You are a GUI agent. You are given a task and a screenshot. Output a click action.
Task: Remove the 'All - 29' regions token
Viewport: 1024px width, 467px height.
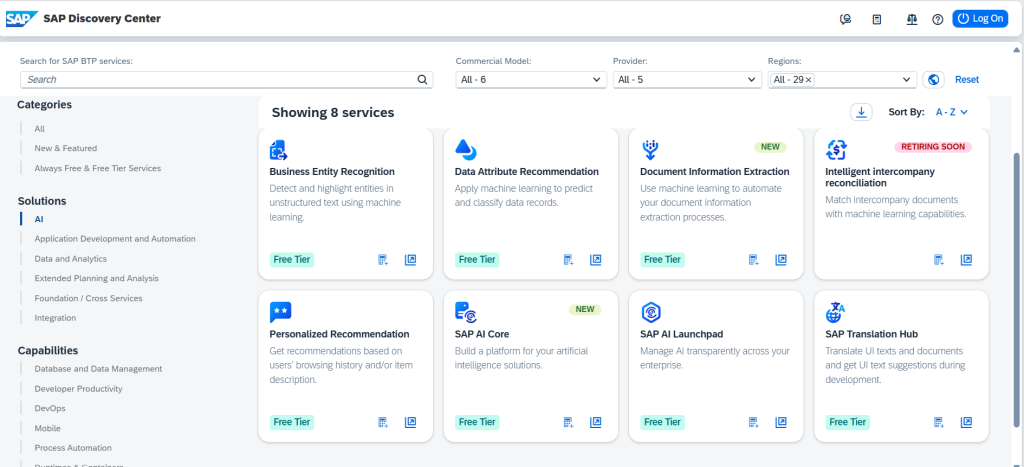809,79
